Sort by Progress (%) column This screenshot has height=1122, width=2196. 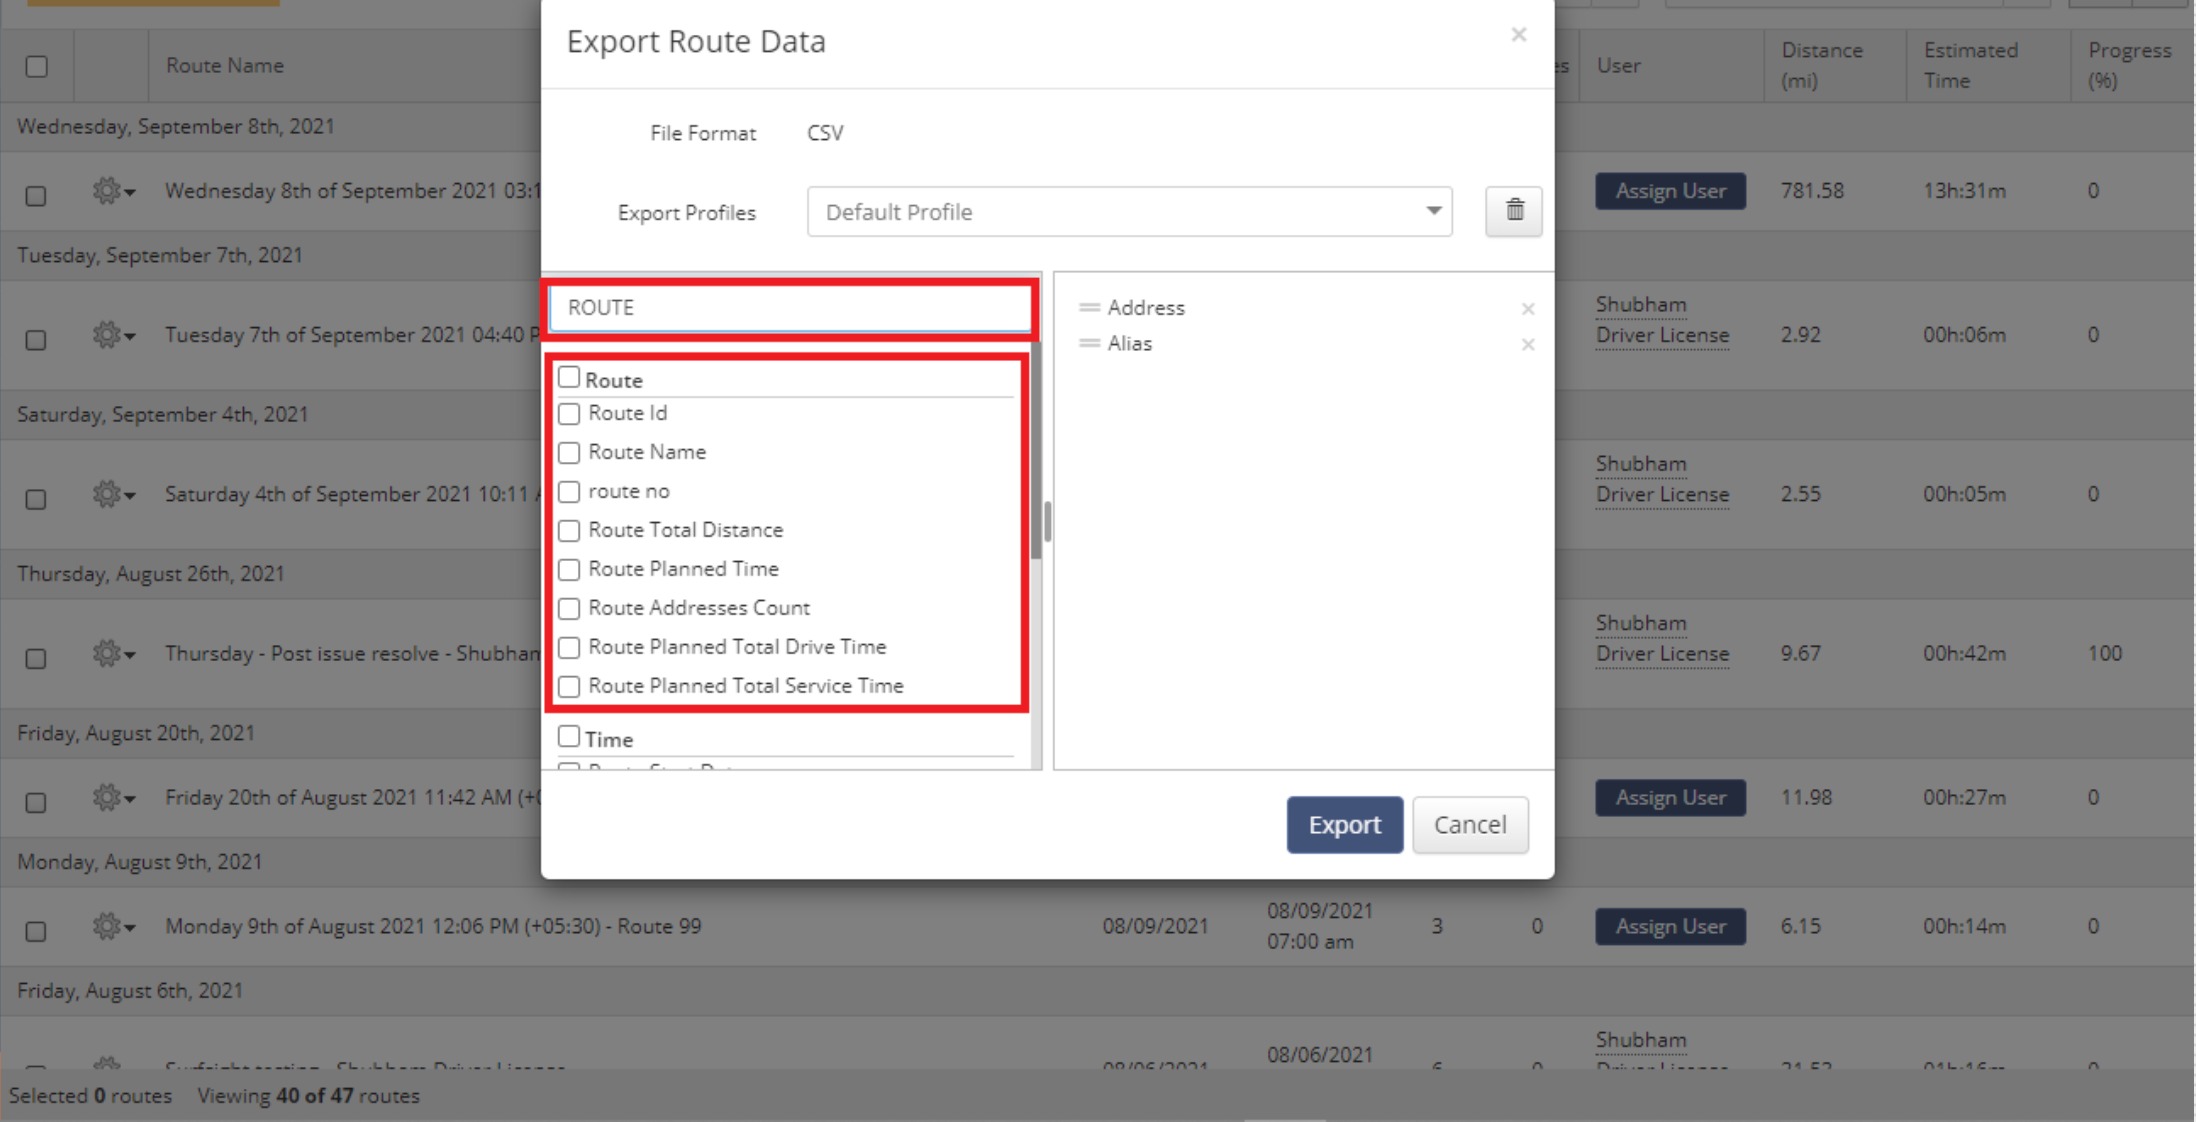click(x=2129, y=65)
